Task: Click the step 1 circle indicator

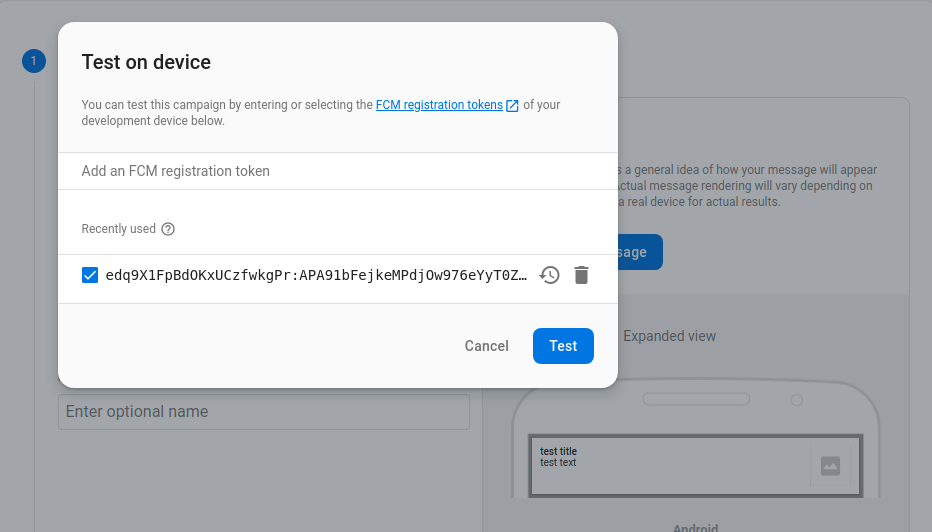Action: click(x=34, y=62)
